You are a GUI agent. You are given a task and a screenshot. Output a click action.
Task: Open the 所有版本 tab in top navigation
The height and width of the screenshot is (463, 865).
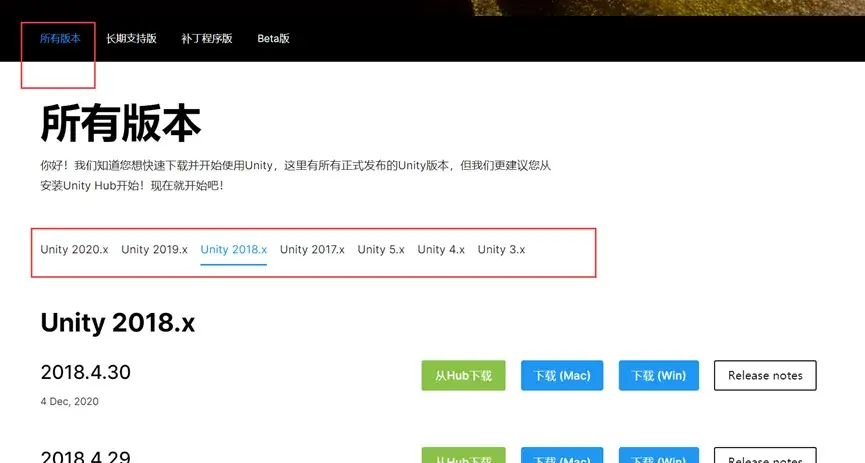(x=60, y=39)
